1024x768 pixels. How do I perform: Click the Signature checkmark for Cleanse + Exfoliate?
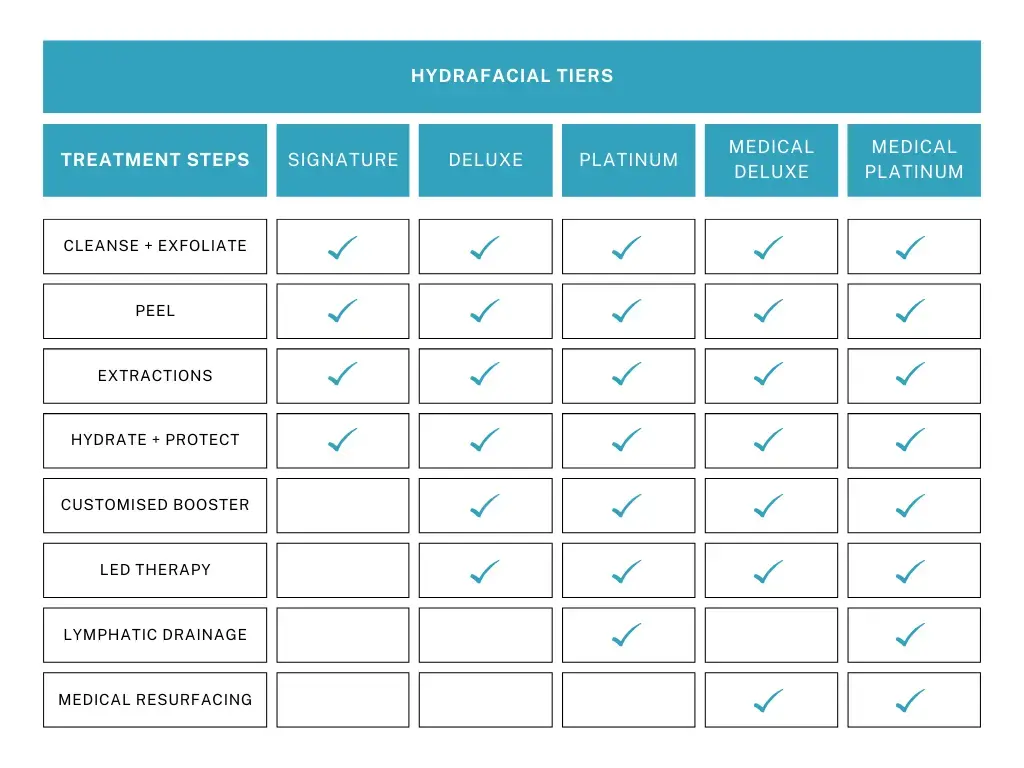343,247
